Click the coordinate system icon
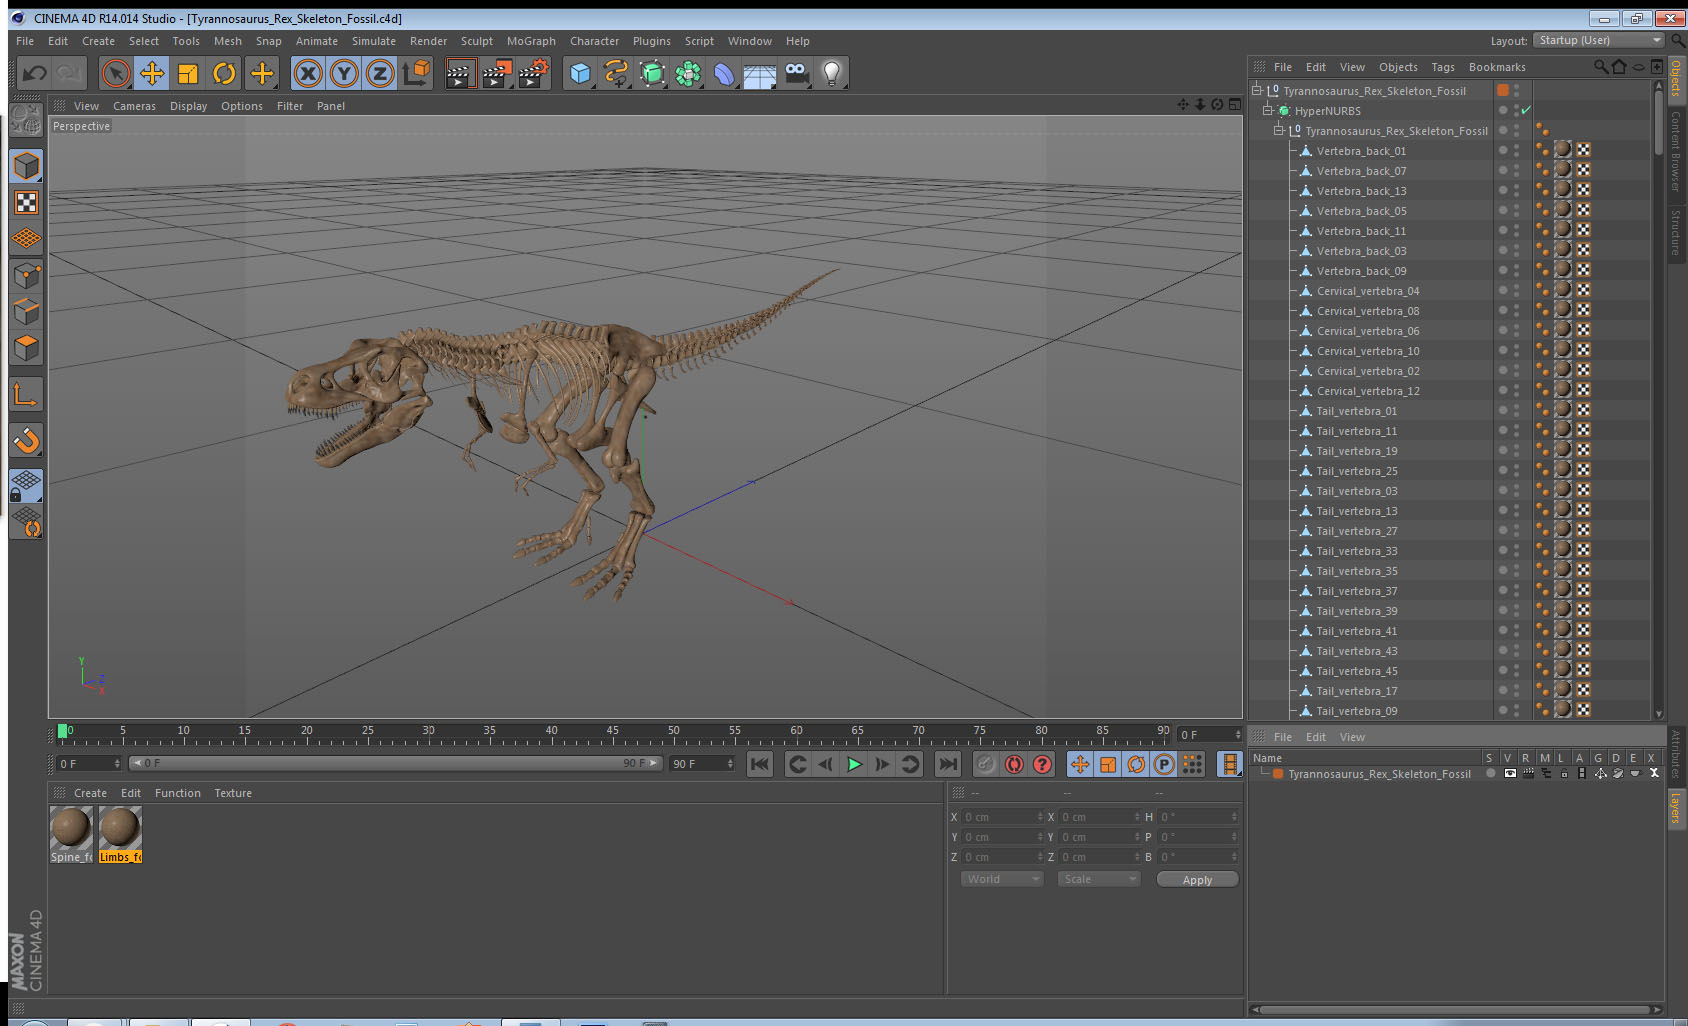Image resolution: width=1688 pixels, height=1026 pixels. tap(416, 73)
